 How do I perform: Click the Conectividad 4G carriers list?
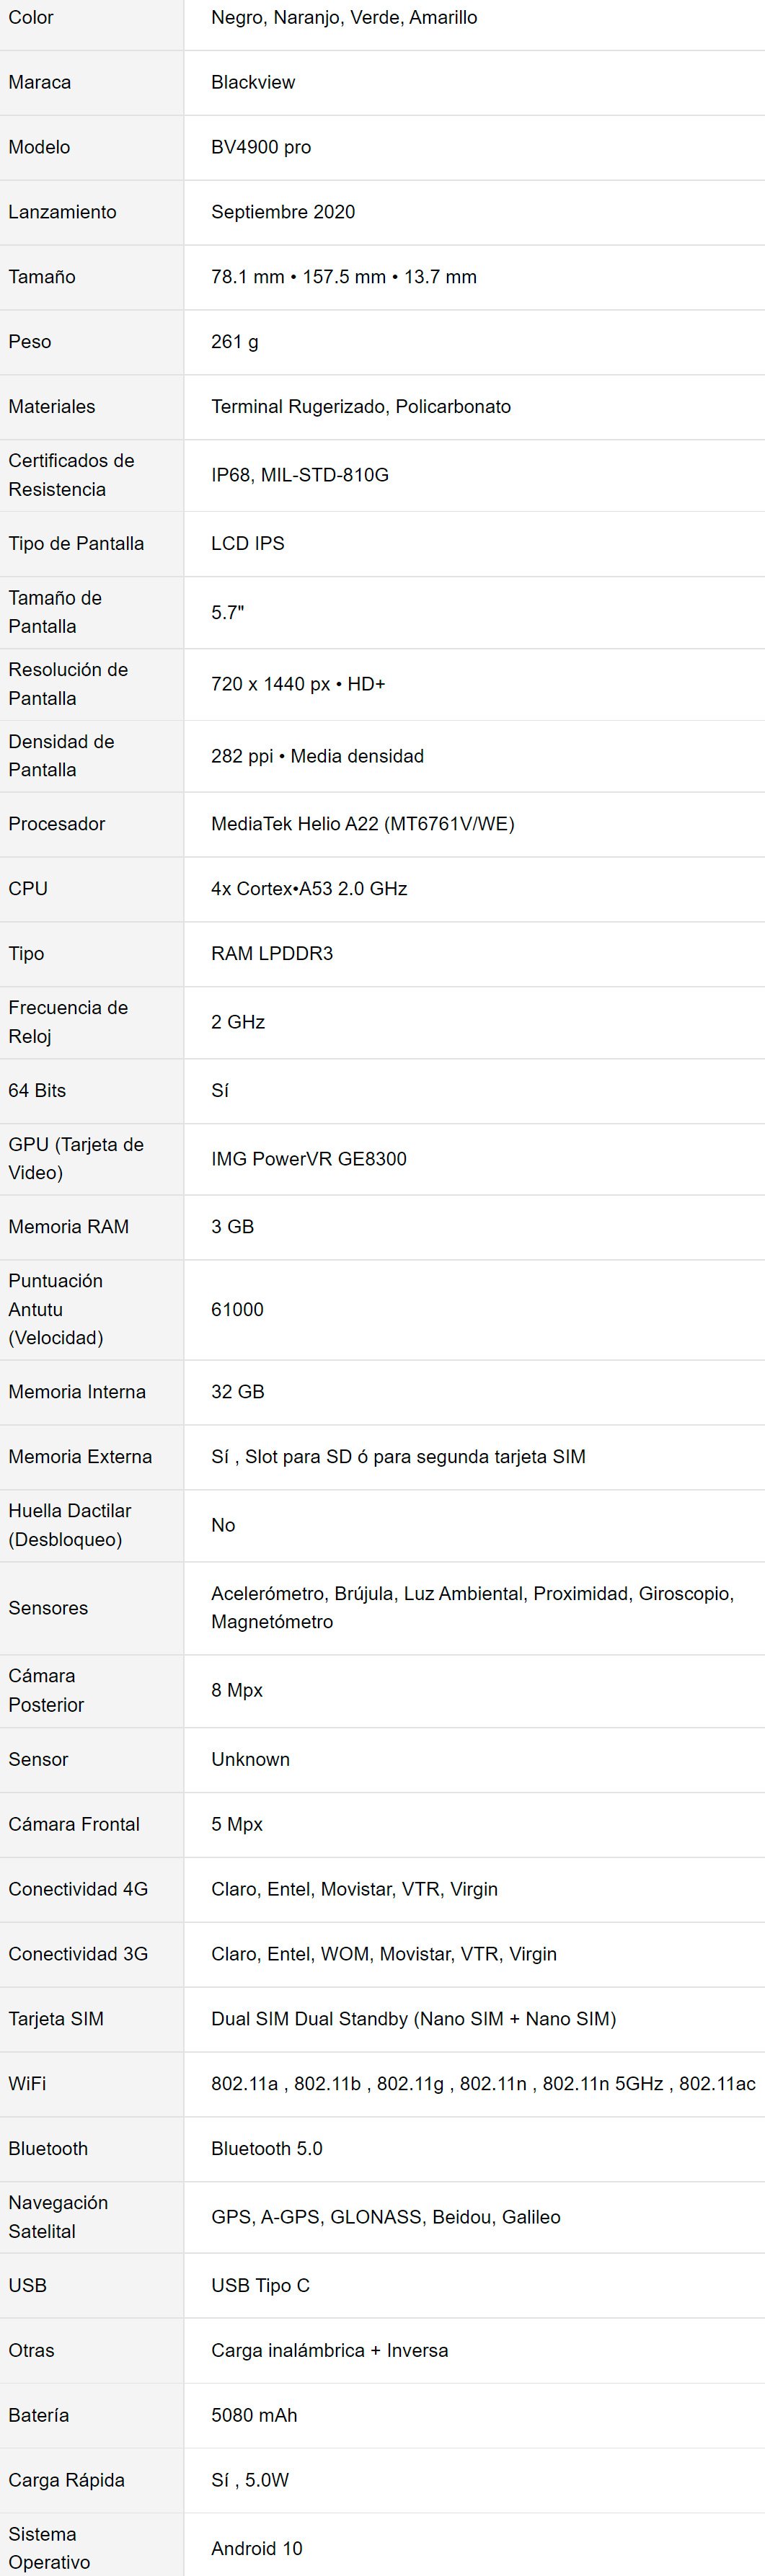pos(354,1889)
